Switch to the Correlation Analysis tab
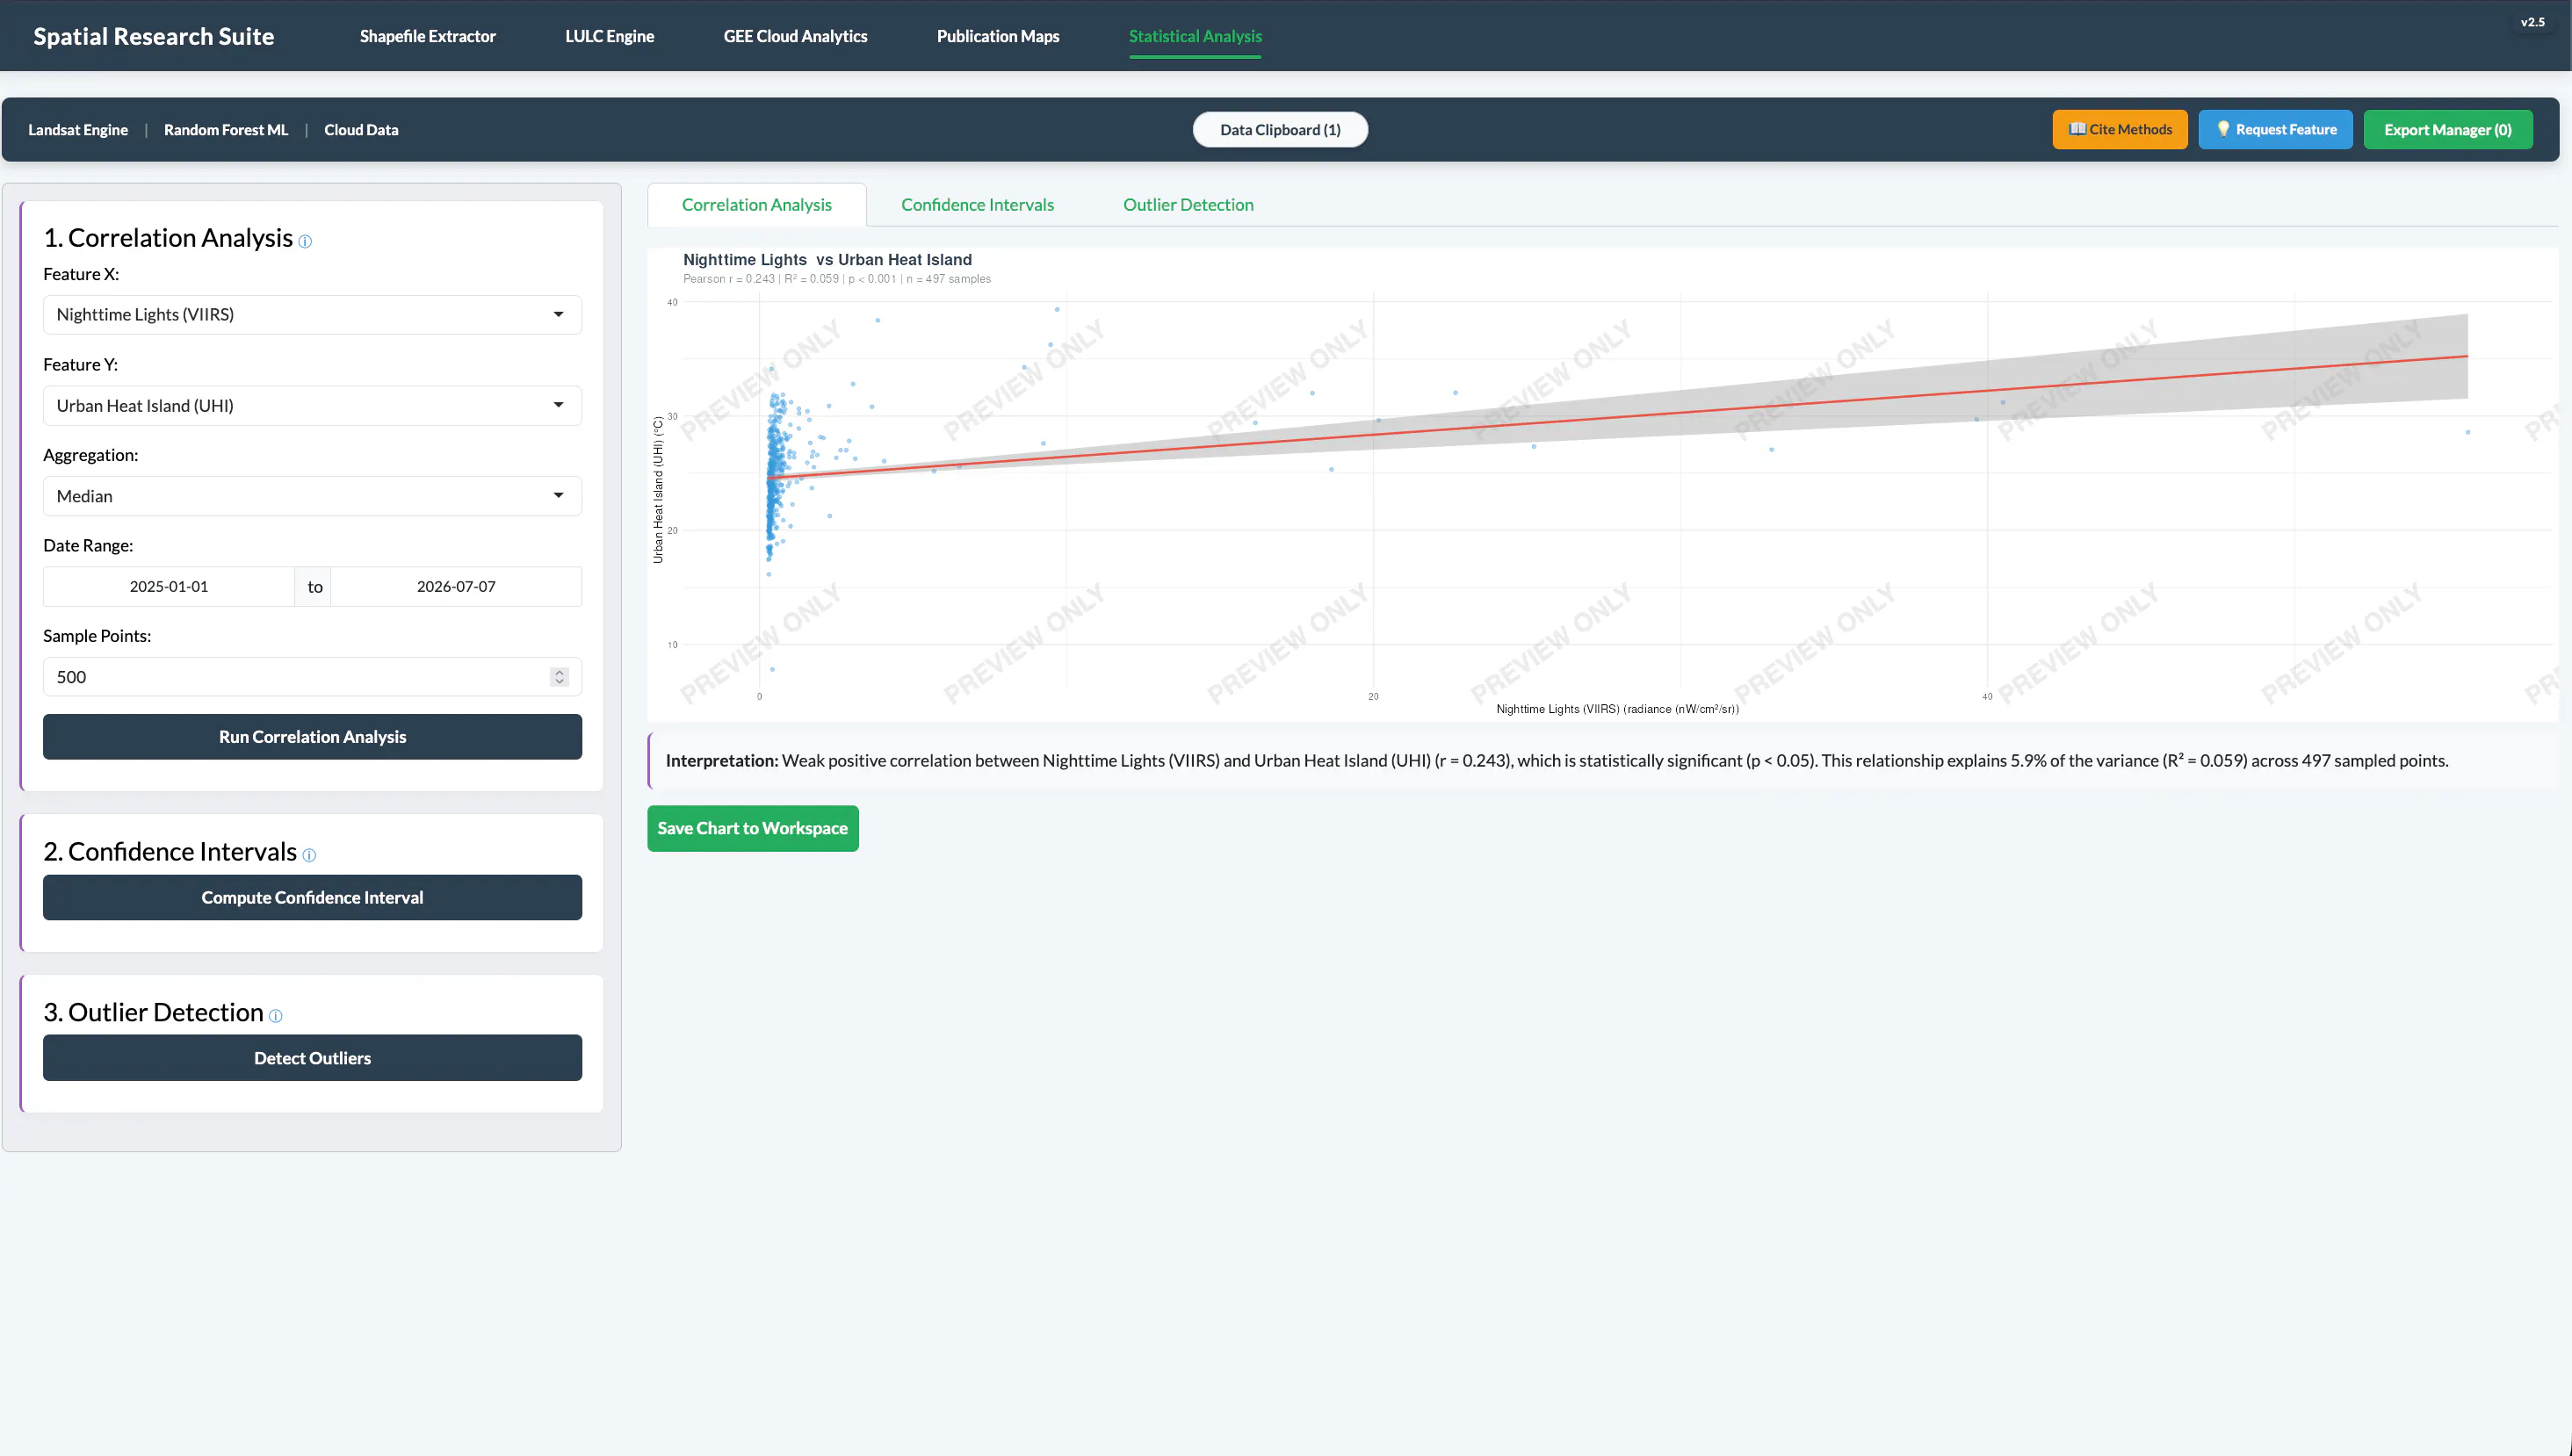 point(757,205)
